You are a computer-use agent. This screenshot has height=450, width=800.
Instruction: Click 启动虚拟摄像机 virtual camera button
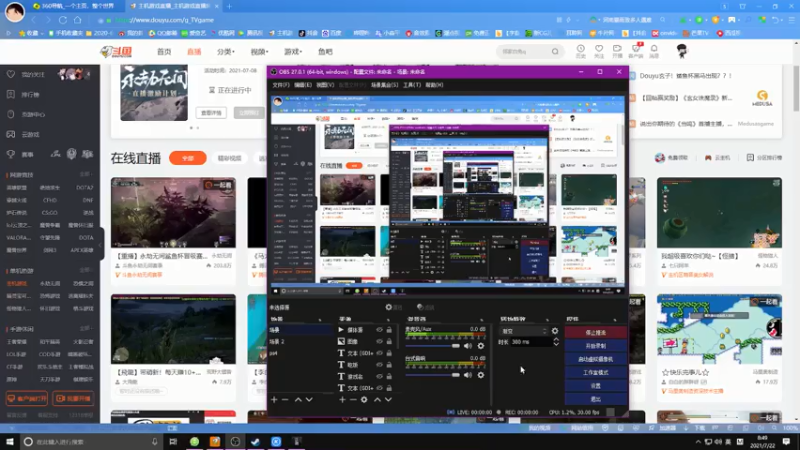coord(595,359)
